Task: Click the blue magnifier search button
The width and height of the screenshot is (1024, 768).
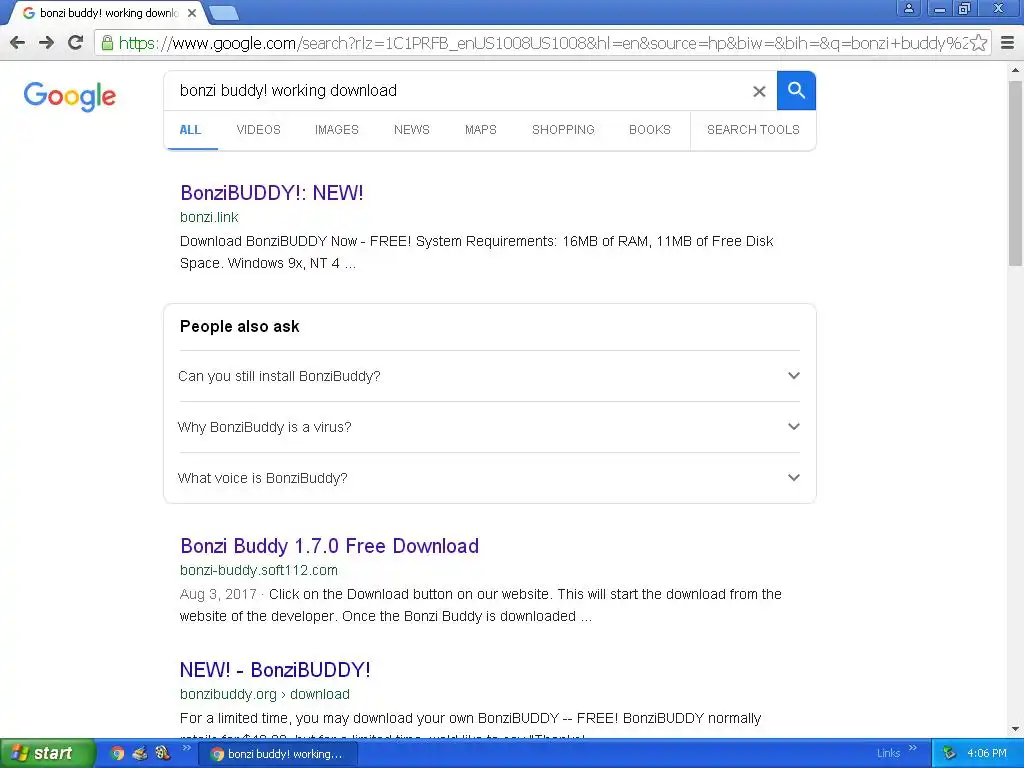Action: click(796, 91)
